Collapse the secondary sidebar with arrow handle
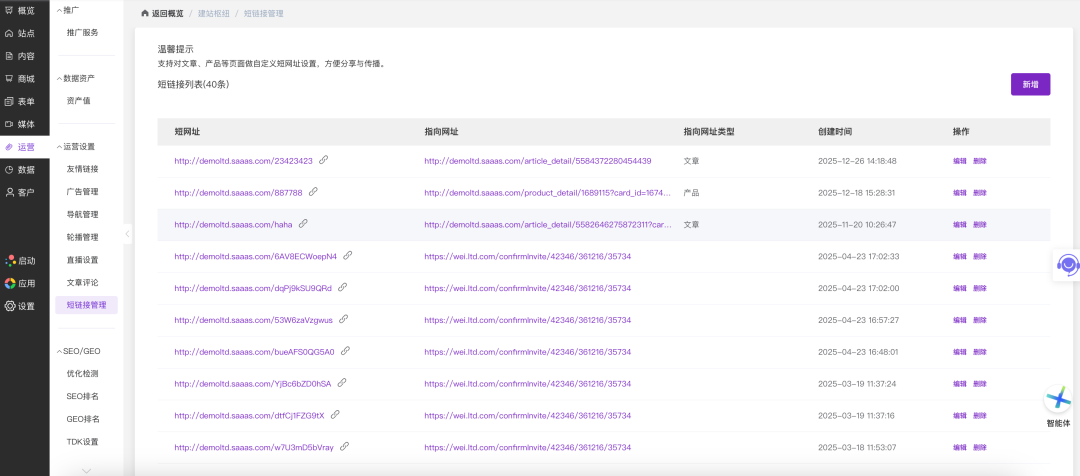This screenshot has width=1080, height=476. click(x=127, y=234)
